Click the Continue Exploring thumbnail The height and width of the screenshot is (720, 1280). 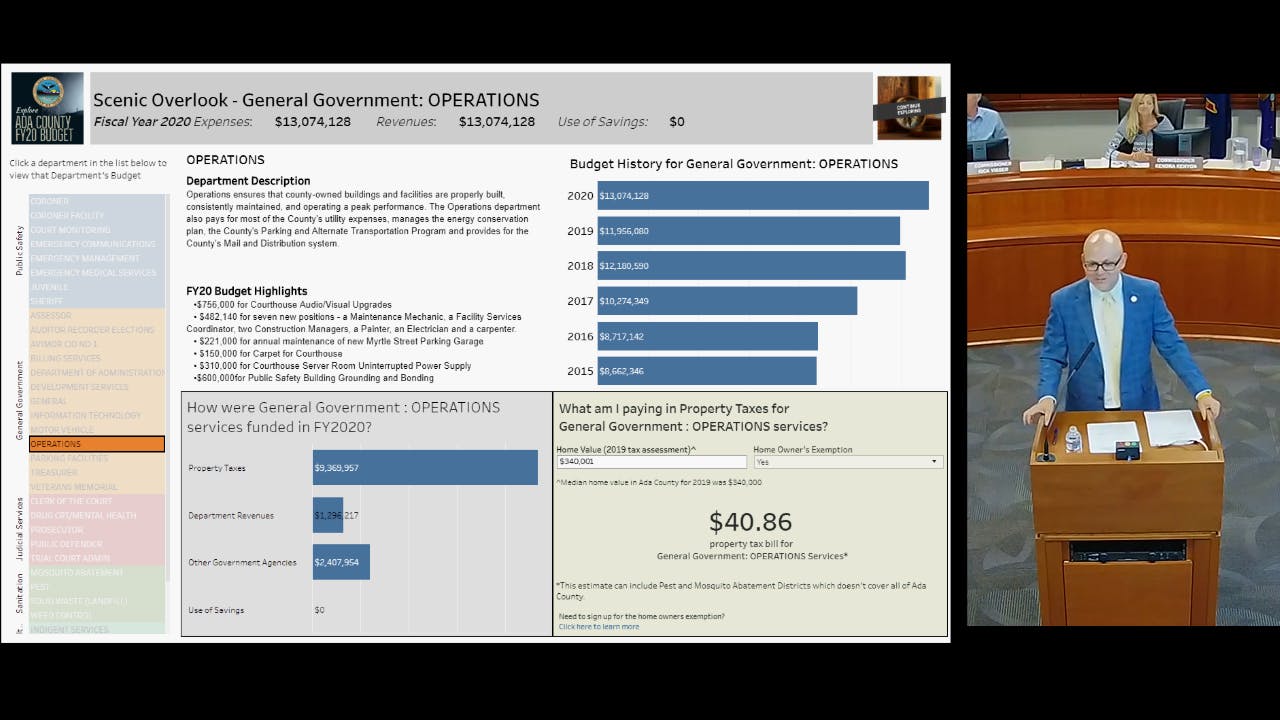(909, 108)
